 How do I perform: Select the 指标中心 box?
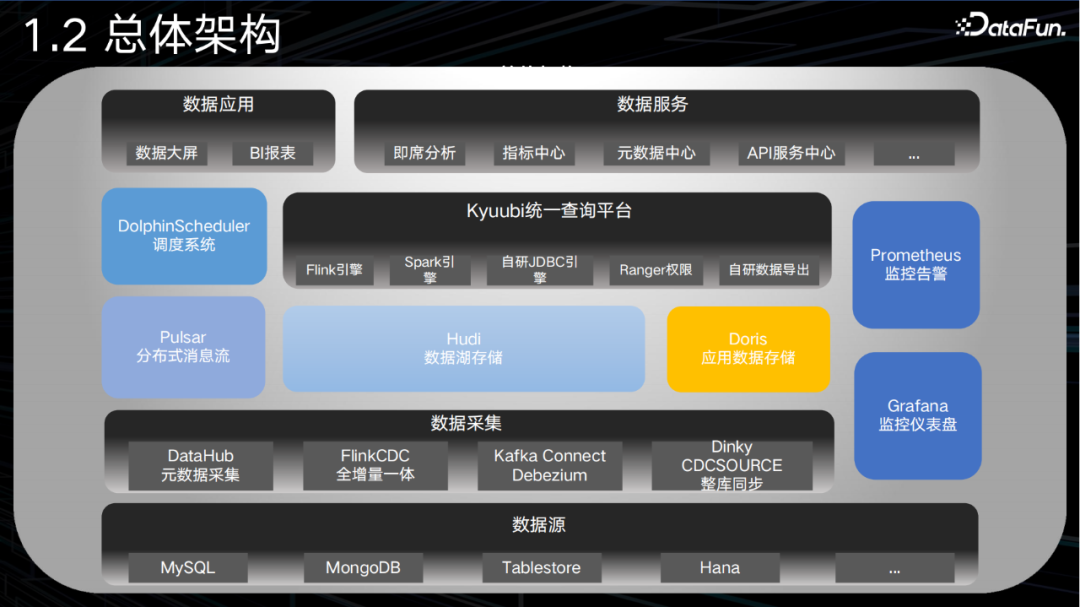[534, 153]
